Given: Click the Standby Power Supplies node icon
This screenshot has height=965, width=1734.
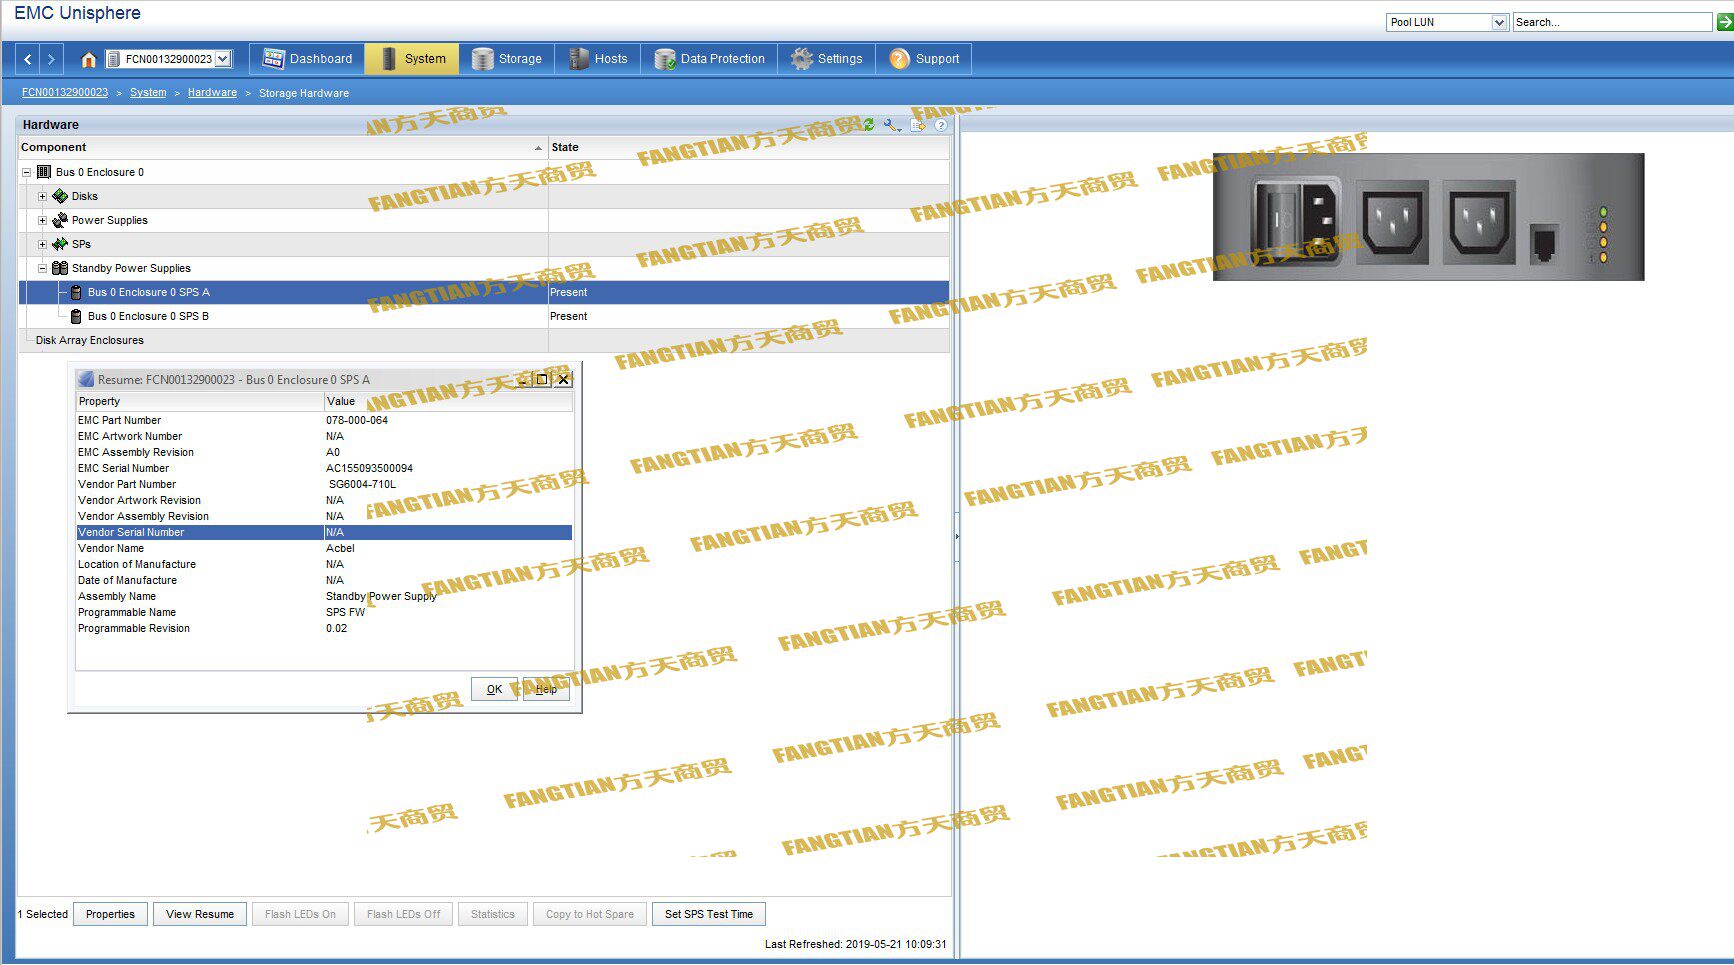Looking at the screenshot, I should [x=60, y=268].
